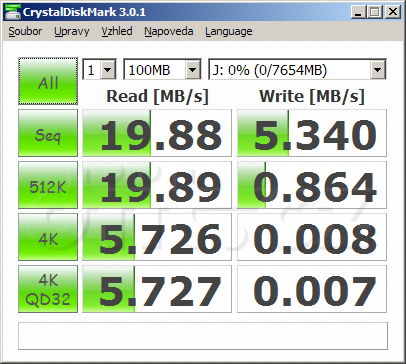406x364 pixels.
Task: Start the plain 4K benchmark test
Action: pos(48,237)
